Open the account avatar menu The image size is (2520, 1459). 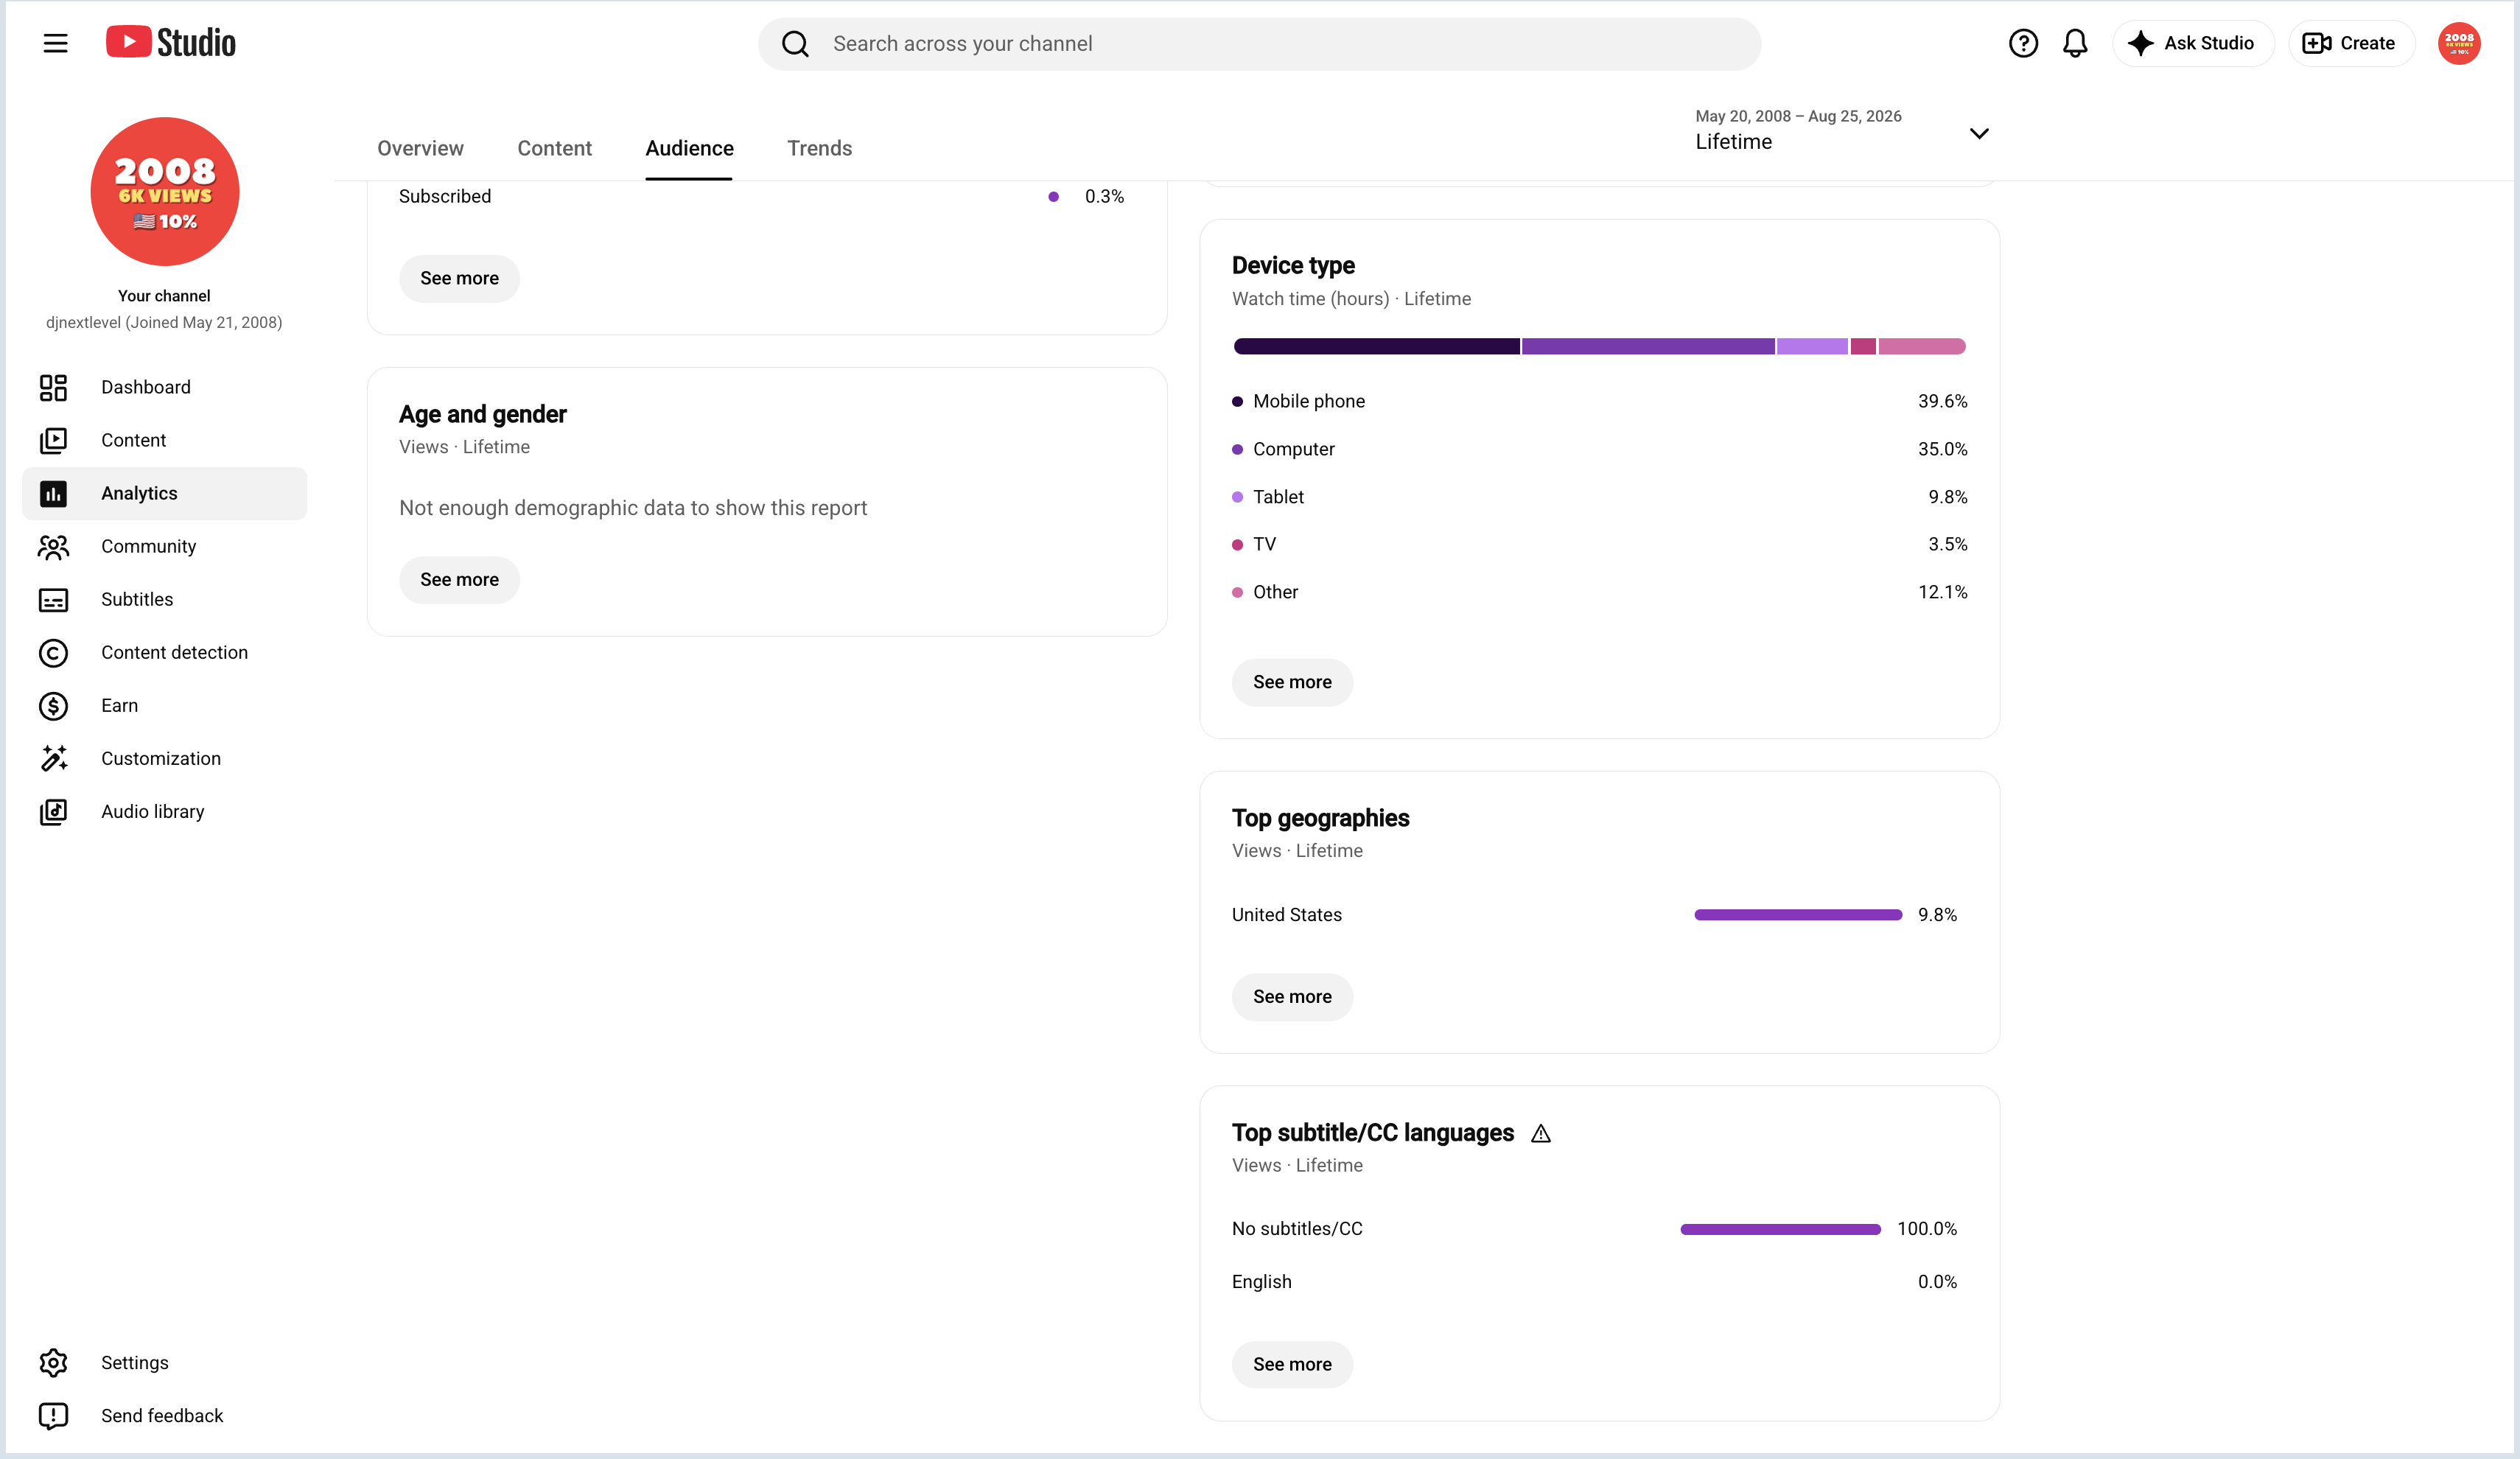coord(2458,43)
